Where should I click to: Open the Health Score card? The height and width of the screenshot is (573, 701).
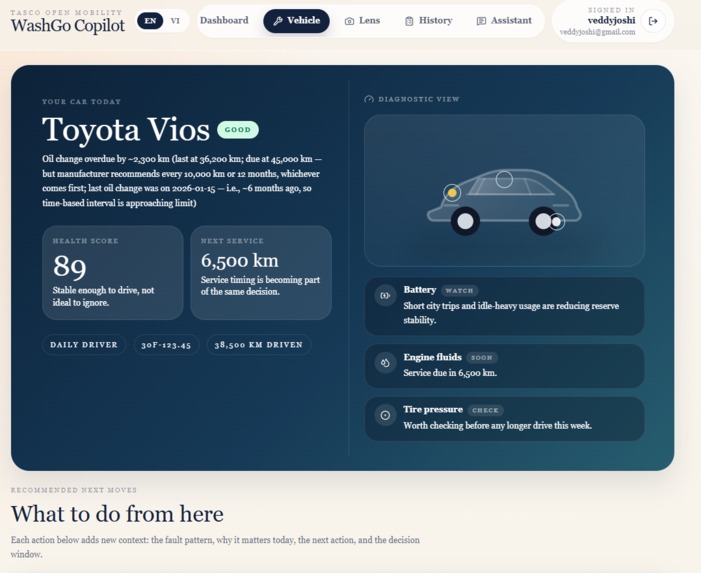113,273
